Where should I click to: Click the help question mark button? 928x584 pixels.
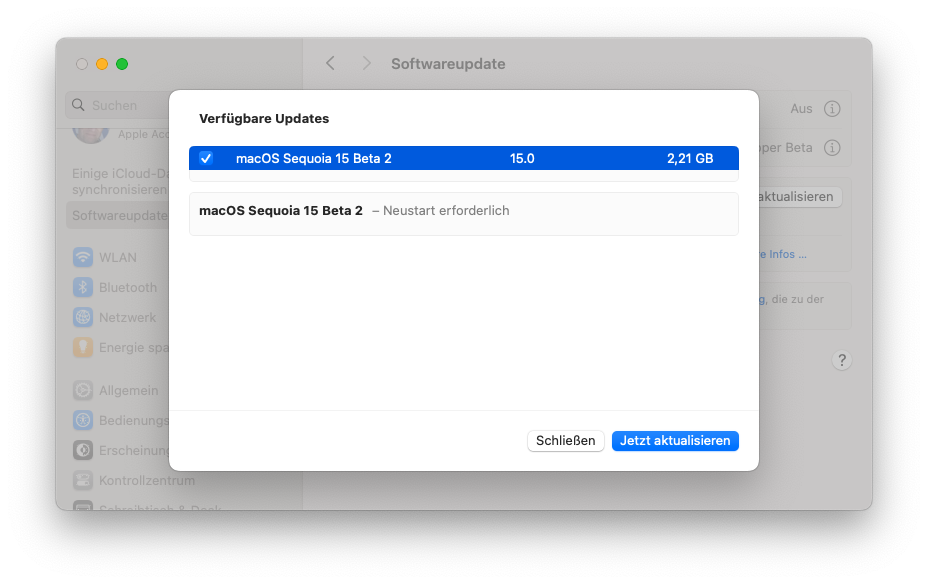click(x=842, y=360)
